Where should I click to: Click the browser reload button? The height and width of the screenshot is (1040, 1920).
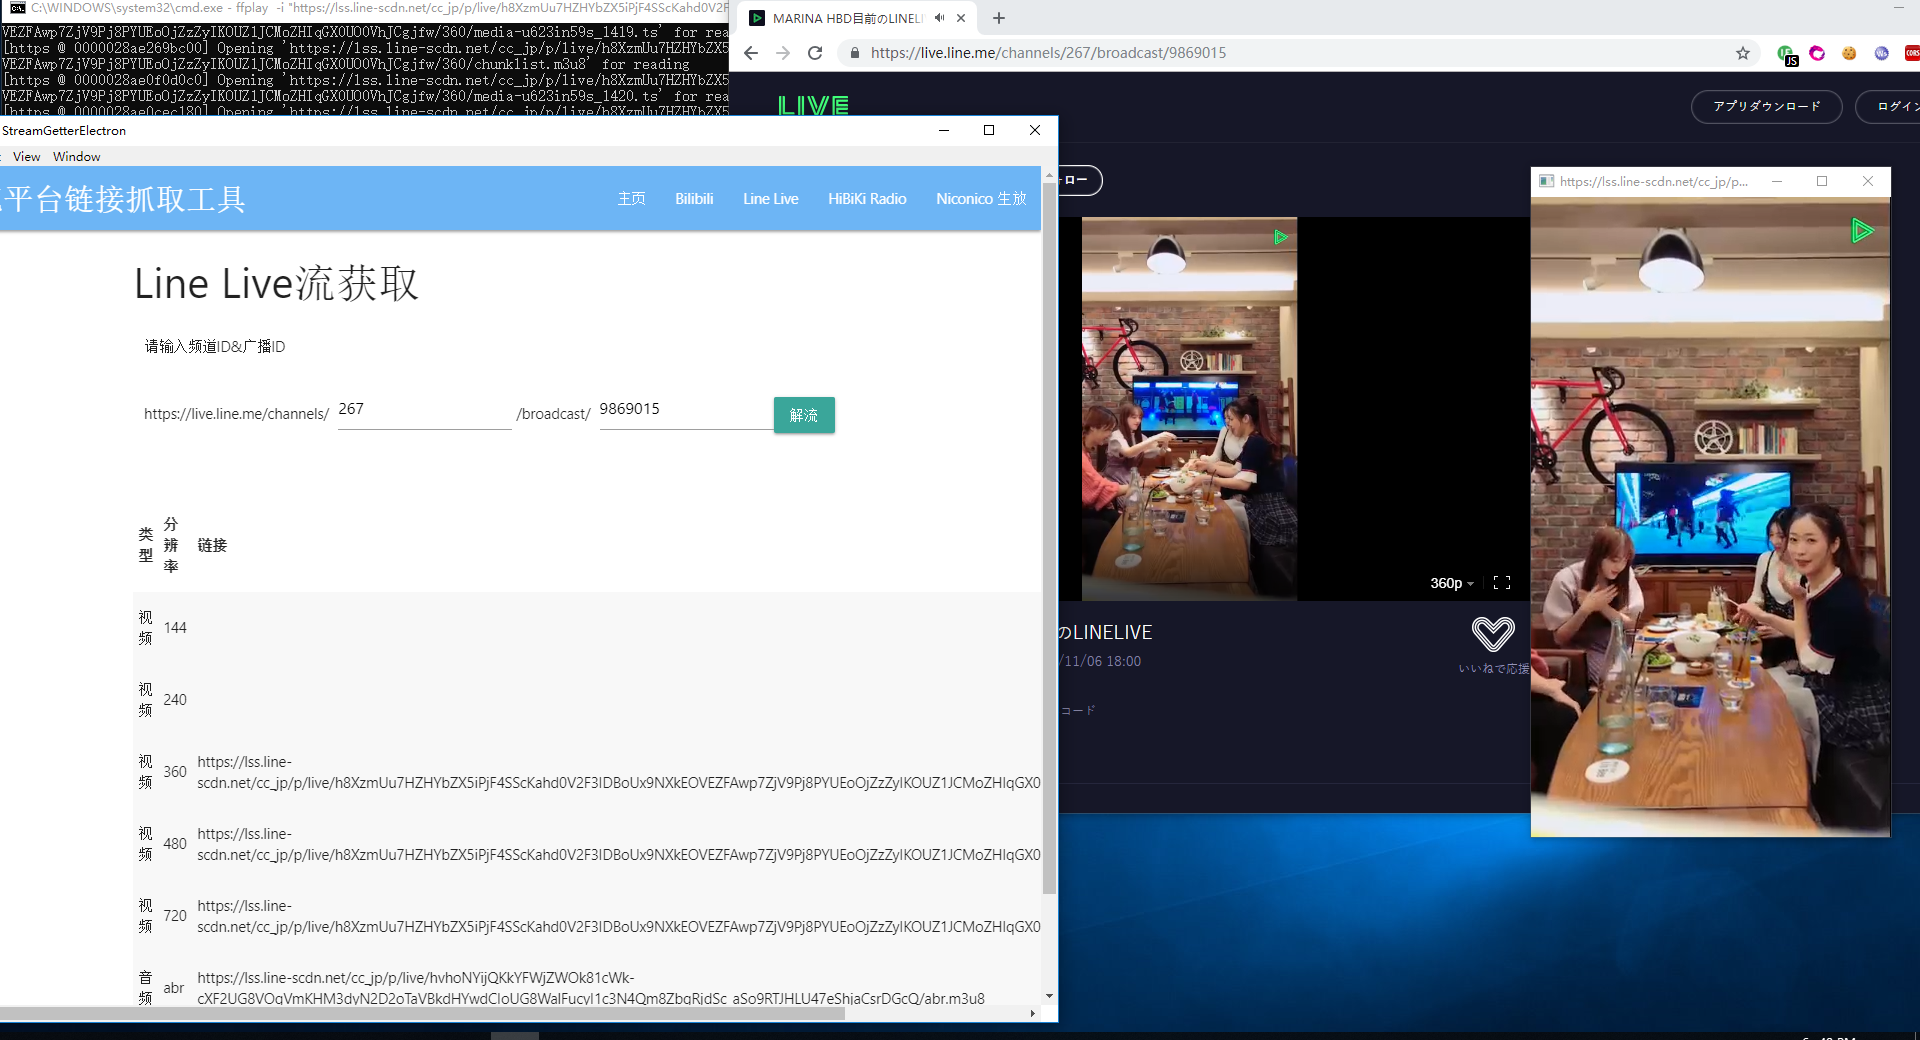815,53
